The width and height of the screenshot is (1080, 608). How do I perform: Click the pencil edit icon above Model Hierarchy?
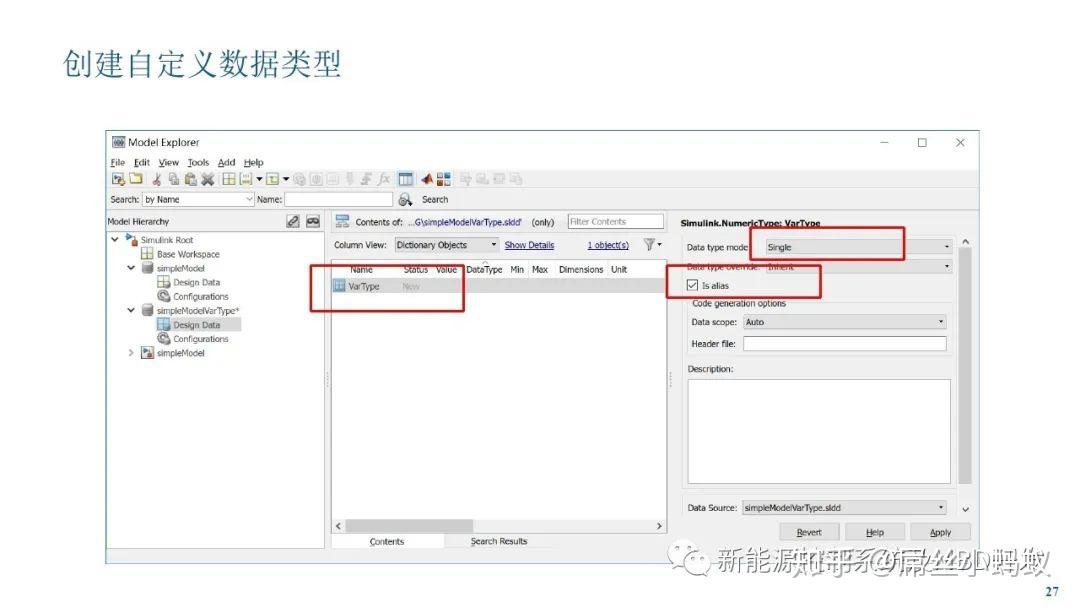pos(291,220)
